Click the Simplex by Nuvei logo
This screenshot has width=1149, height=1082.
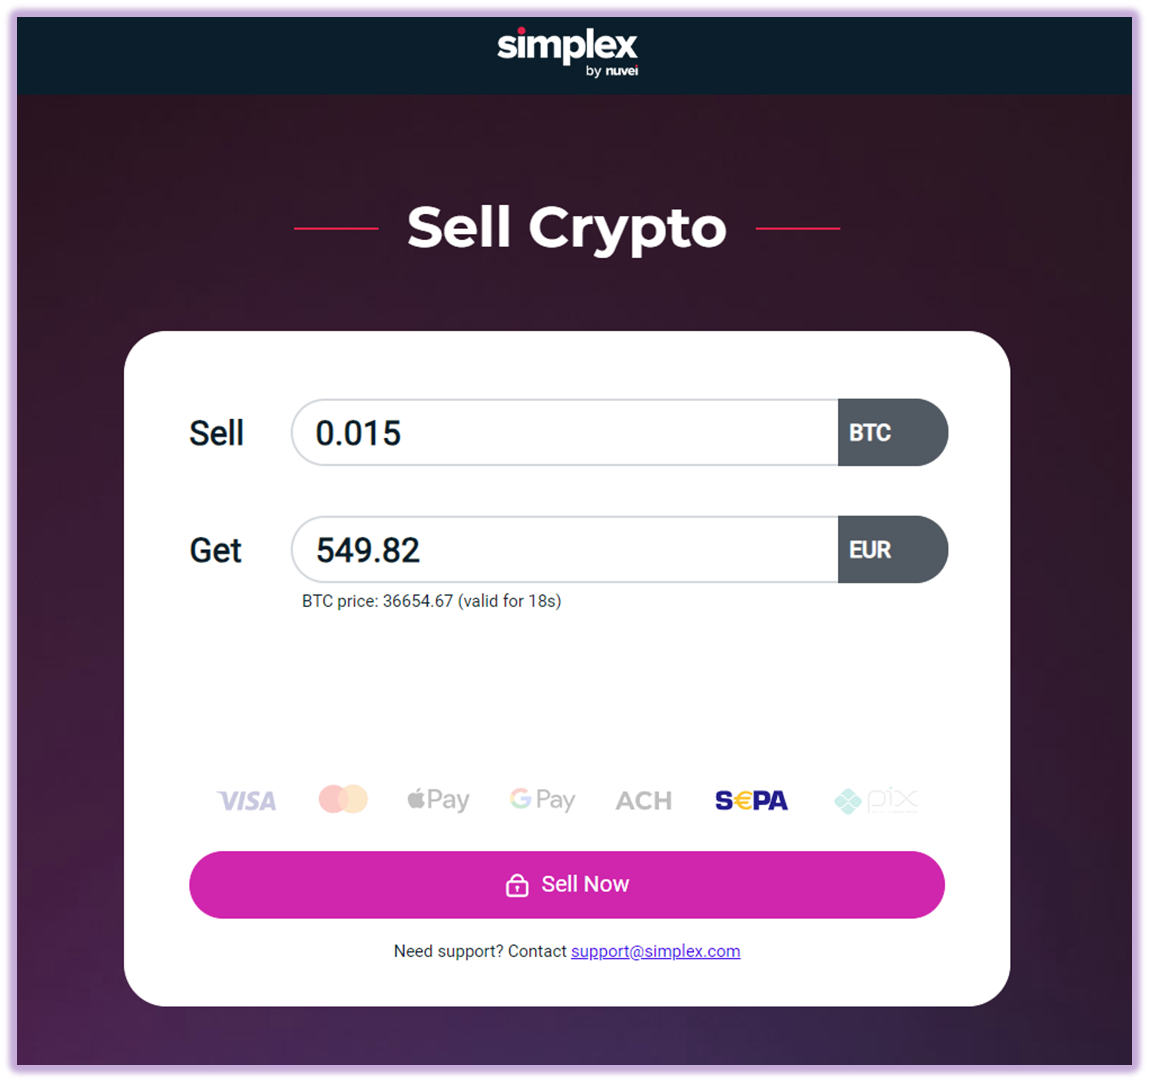(x=568, y=52)
